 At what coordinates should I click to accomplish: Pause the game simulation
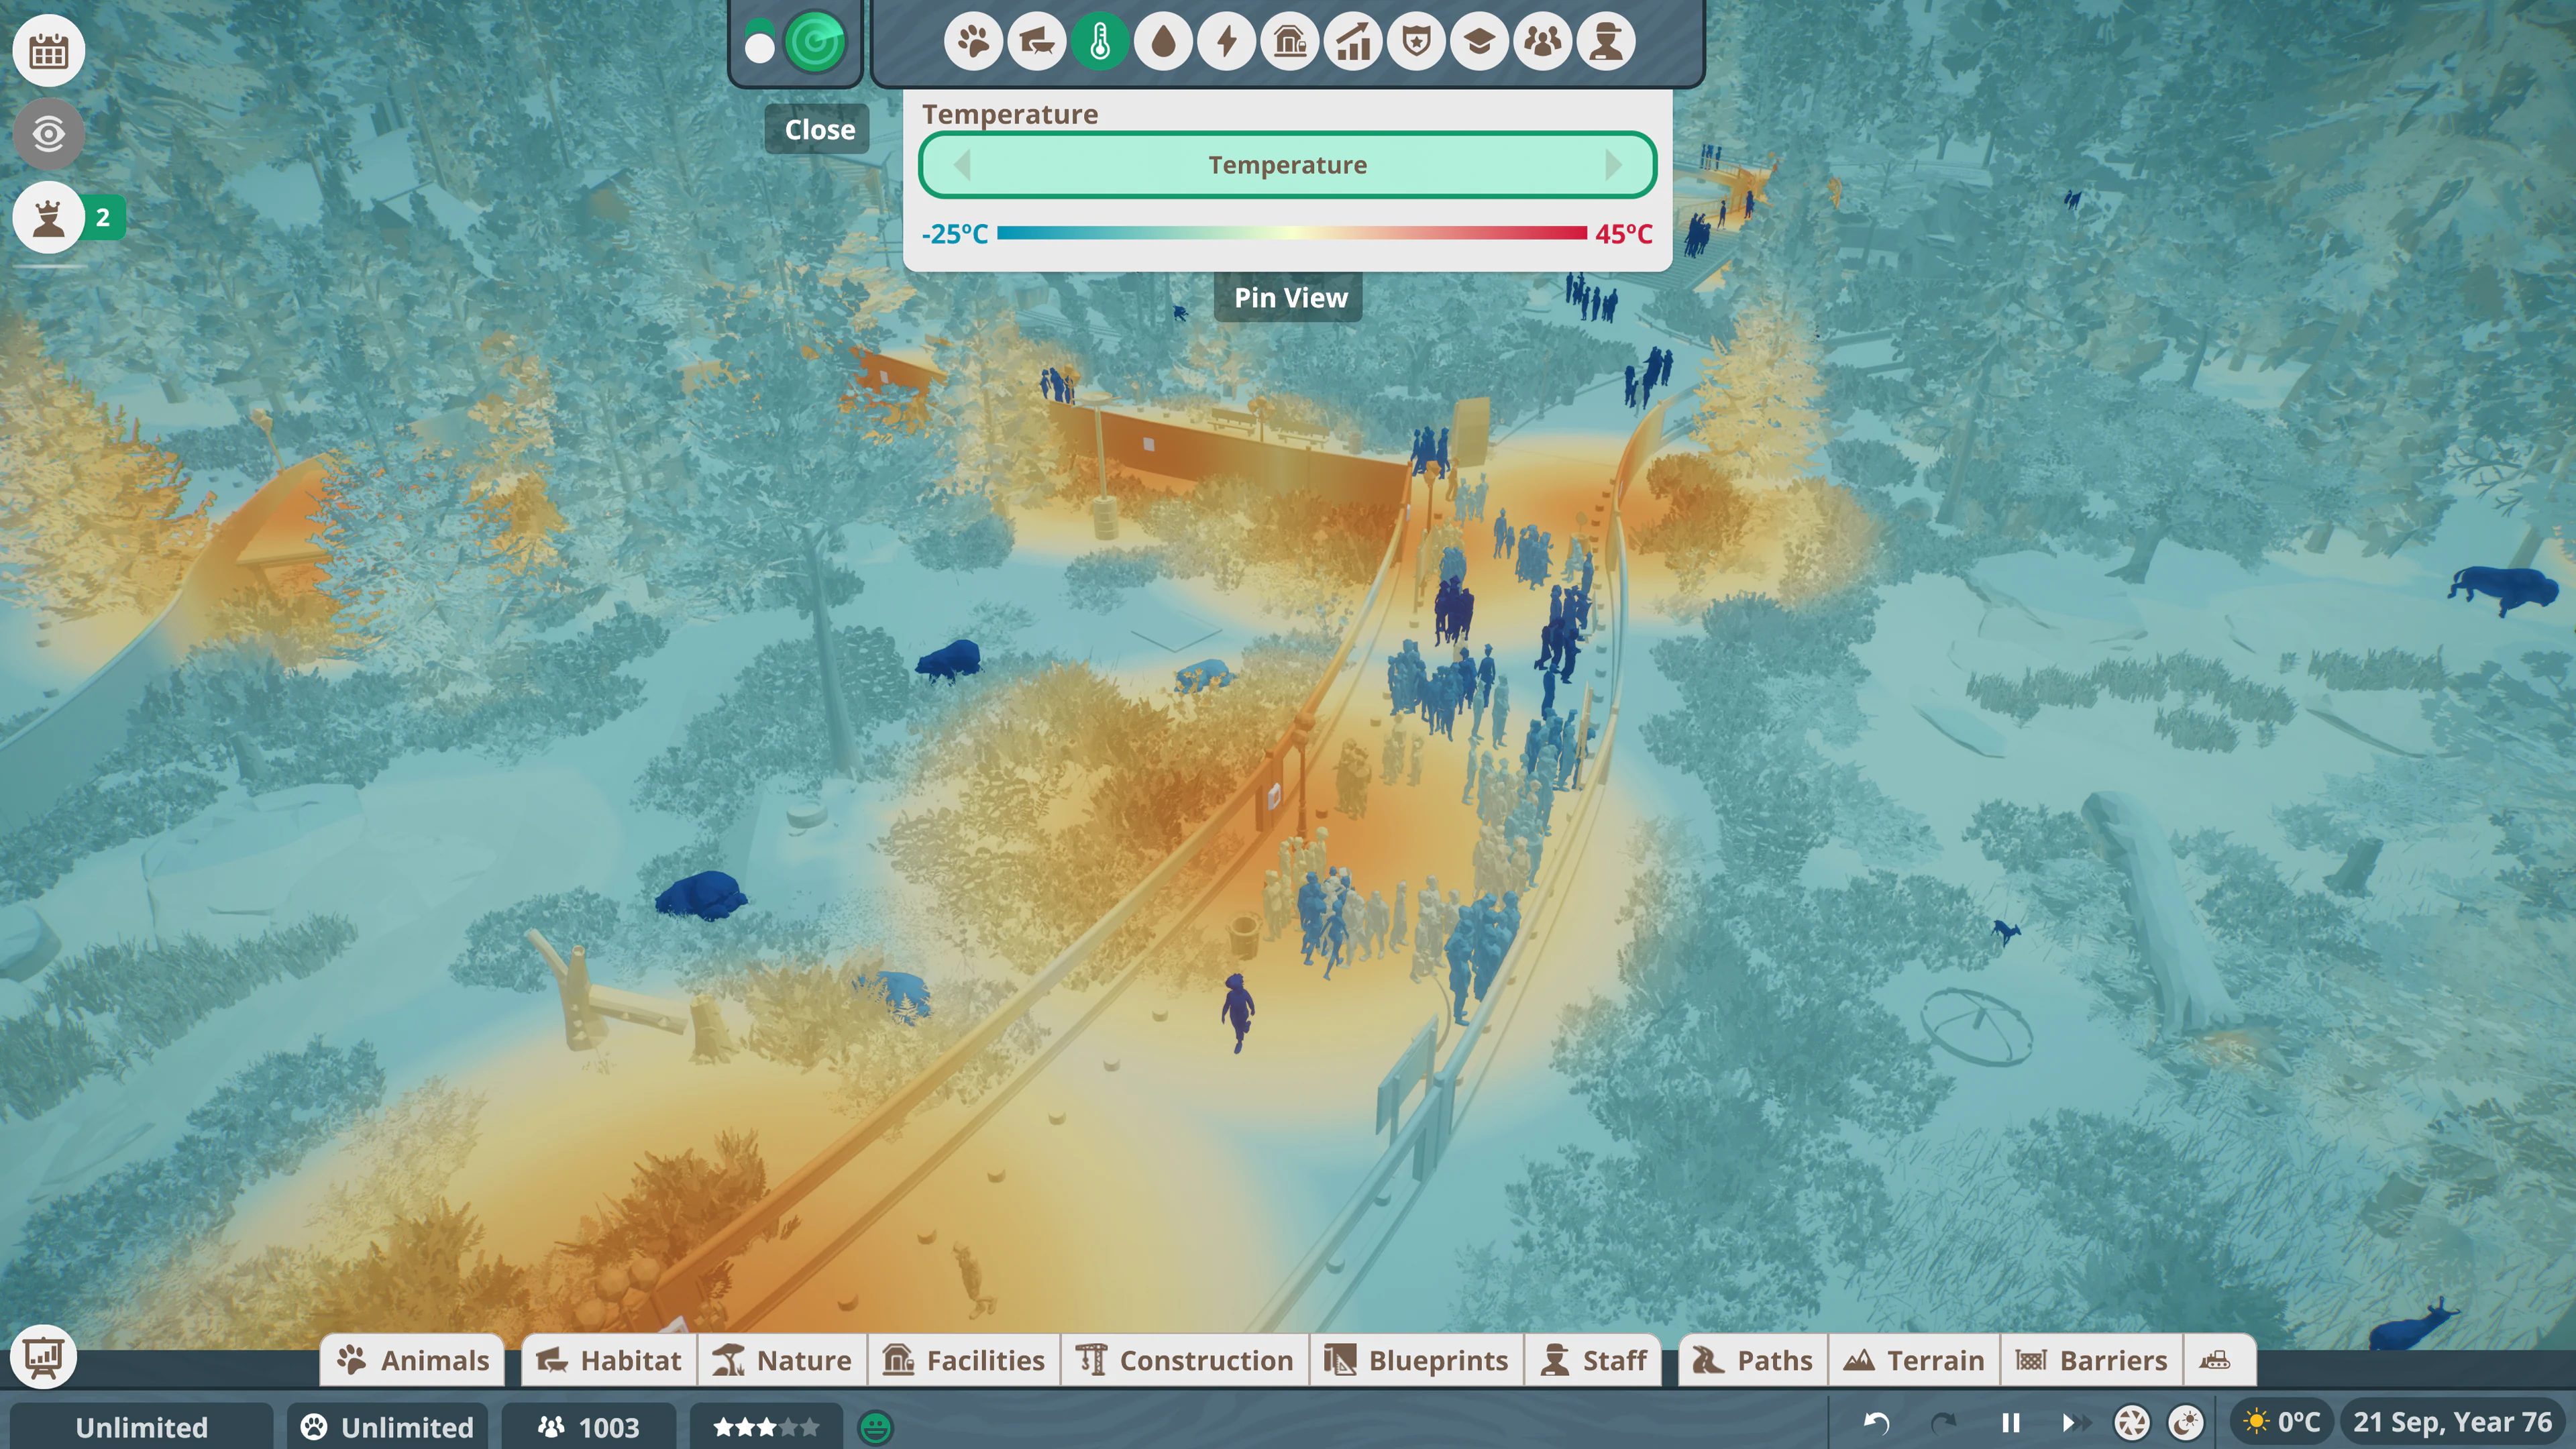coord(2010,1423)
